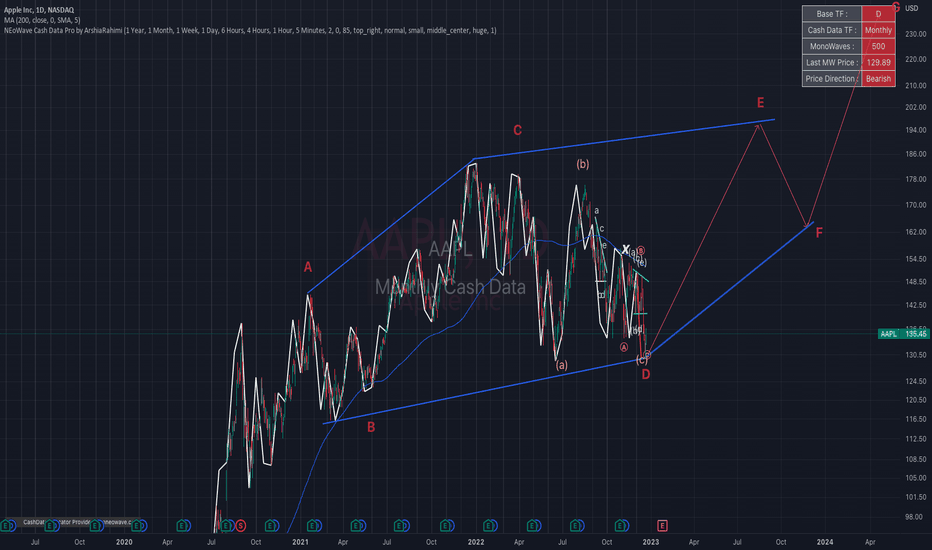Click the 'MonoWaves :' table cell

(832, 46)
